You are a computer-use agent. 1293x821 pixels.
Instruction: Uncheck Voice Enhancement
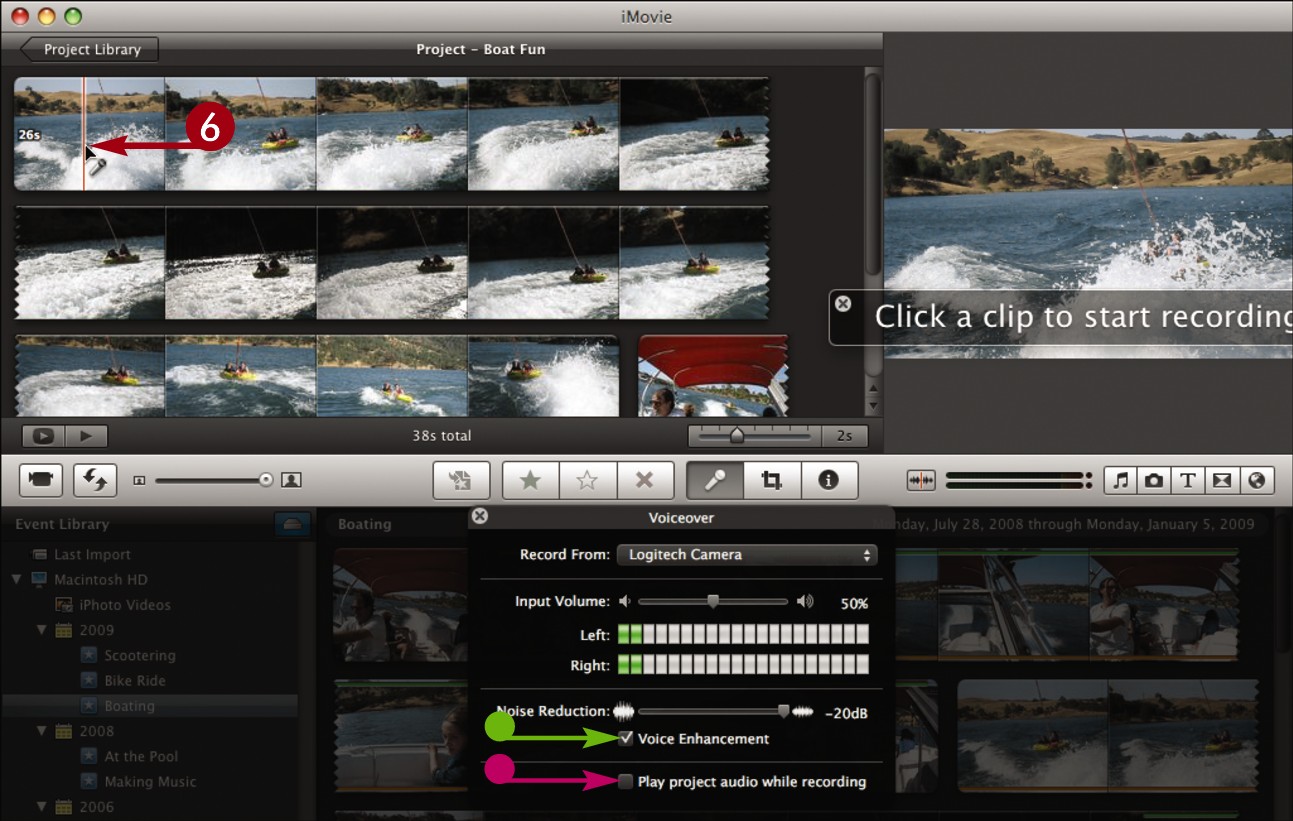click(x=626, y=739)
